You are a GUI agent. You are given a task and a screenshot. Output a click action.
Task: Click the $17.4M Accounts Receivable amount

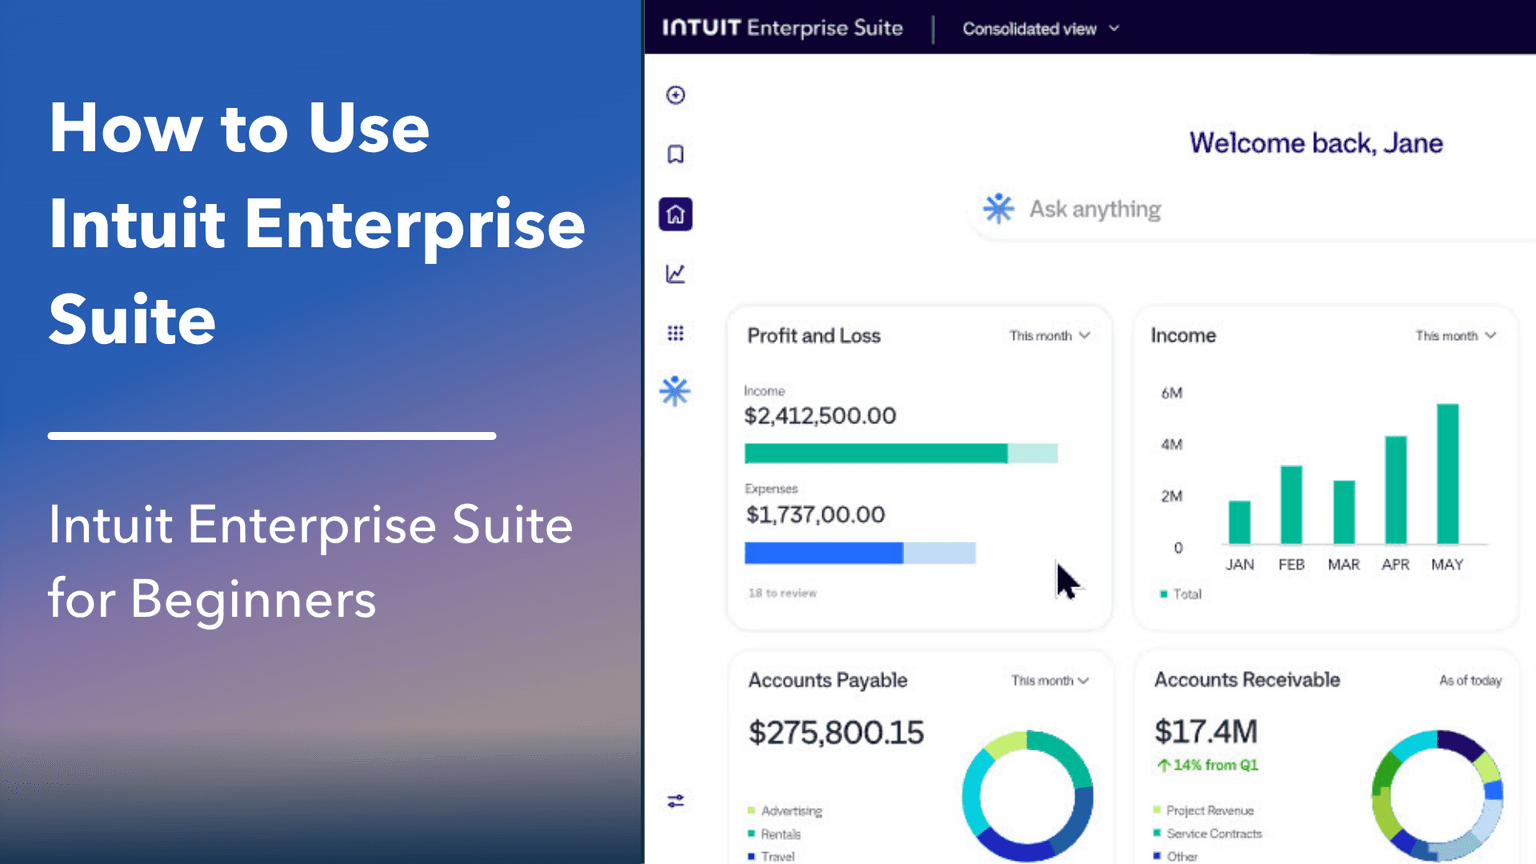point(1206,731)
